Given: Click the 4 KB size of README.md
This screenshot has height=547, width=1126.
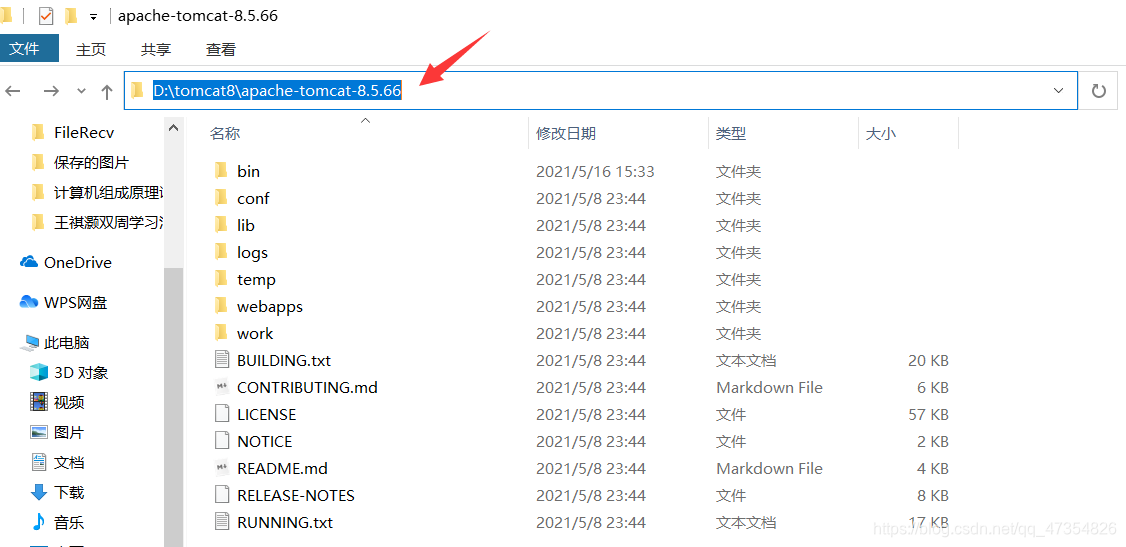Looking at the screenshot, I should coord(933,469).
